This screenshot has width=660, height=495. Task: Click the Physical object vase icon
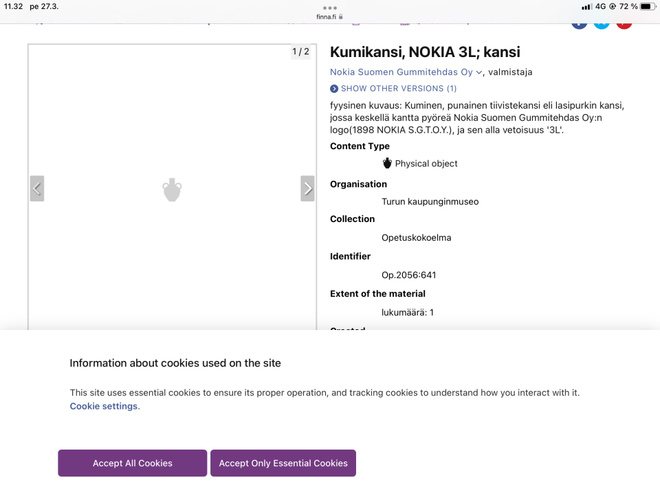(387, 163)
